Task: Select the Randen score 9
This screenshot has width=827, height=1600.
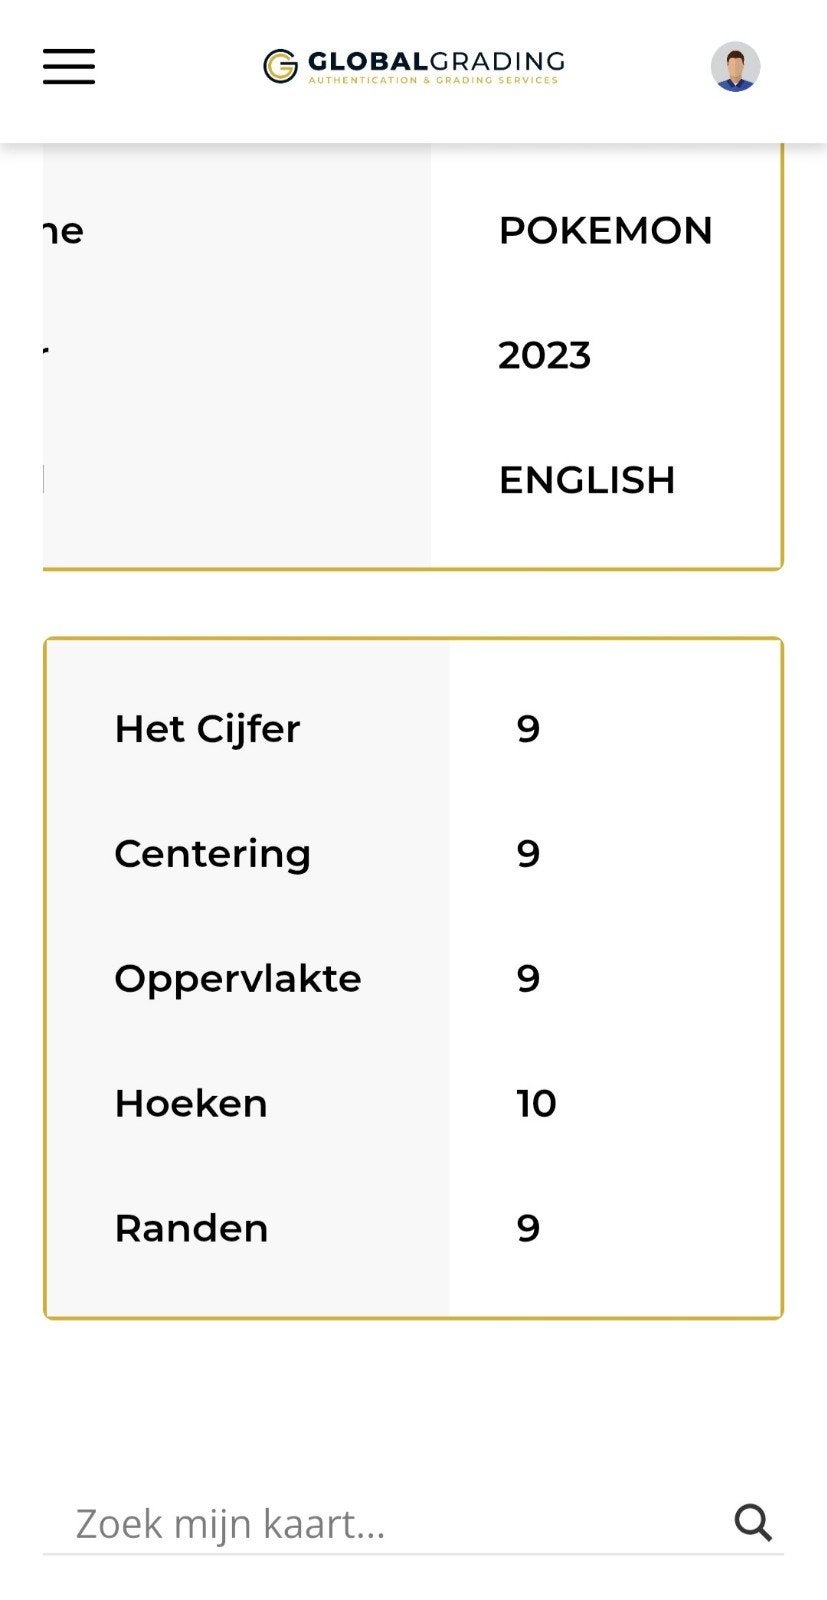Action: point(528,1228)
